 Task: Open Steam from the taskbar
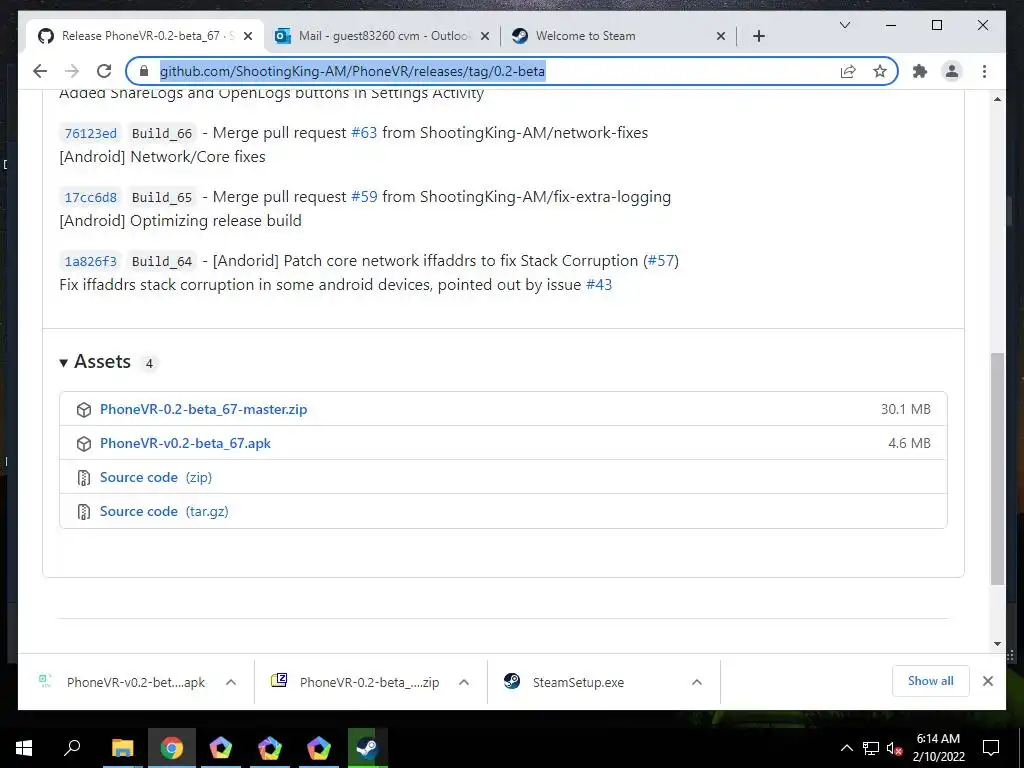point(368,748)
